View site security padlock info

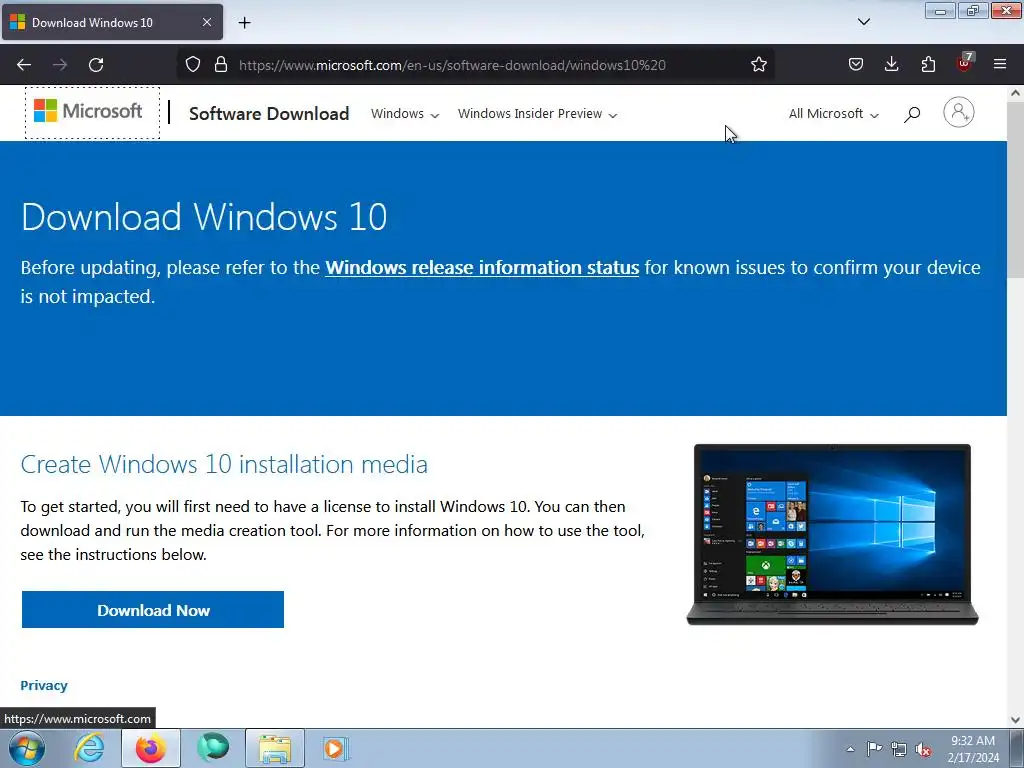221,65
